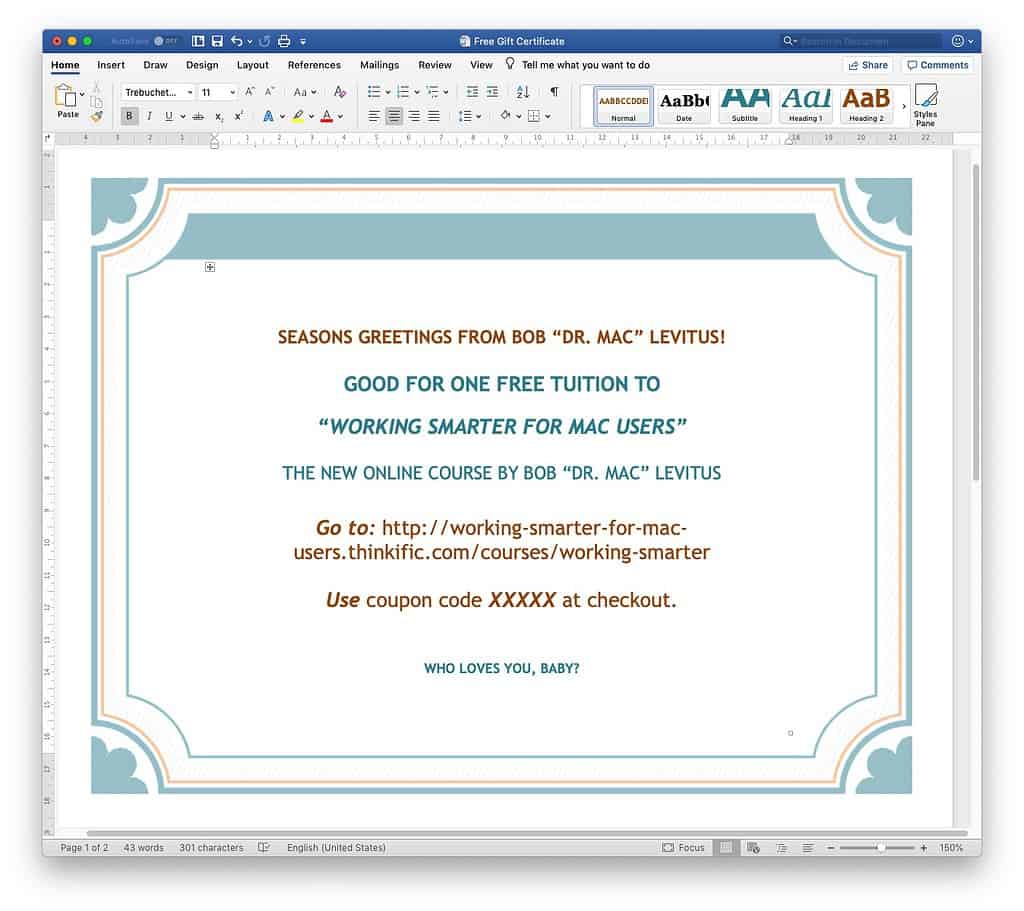This screenshot has height=911, width=1024.
Task: Open the Comments button
Action: click(x=937, y=65)
